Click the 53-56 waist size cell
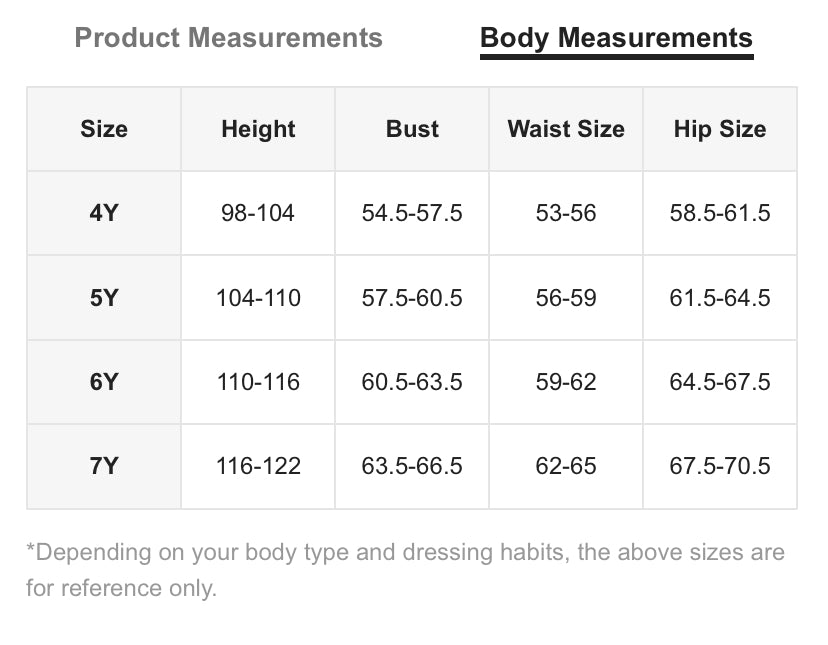The image size is (828, 645). coord(566,213)
